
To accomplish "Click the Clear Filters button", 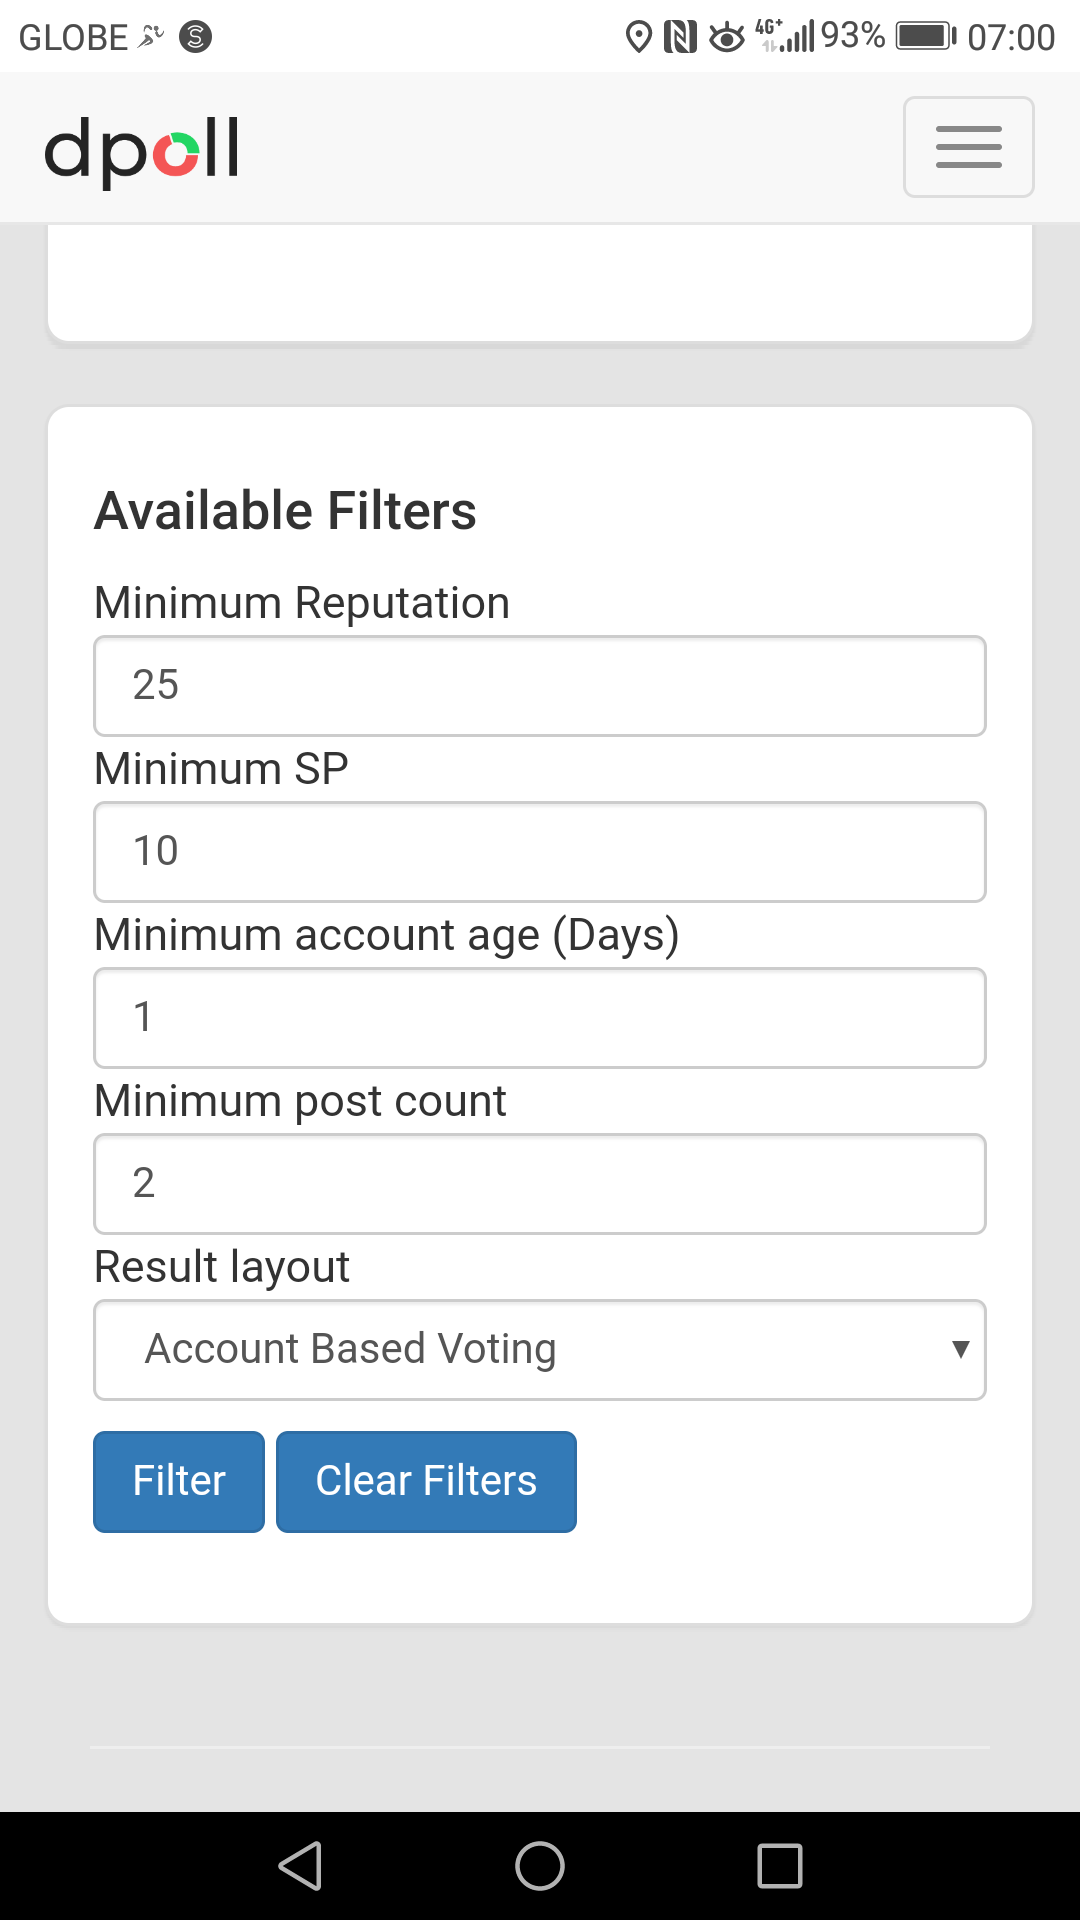I will click(x=426, y=1481).
